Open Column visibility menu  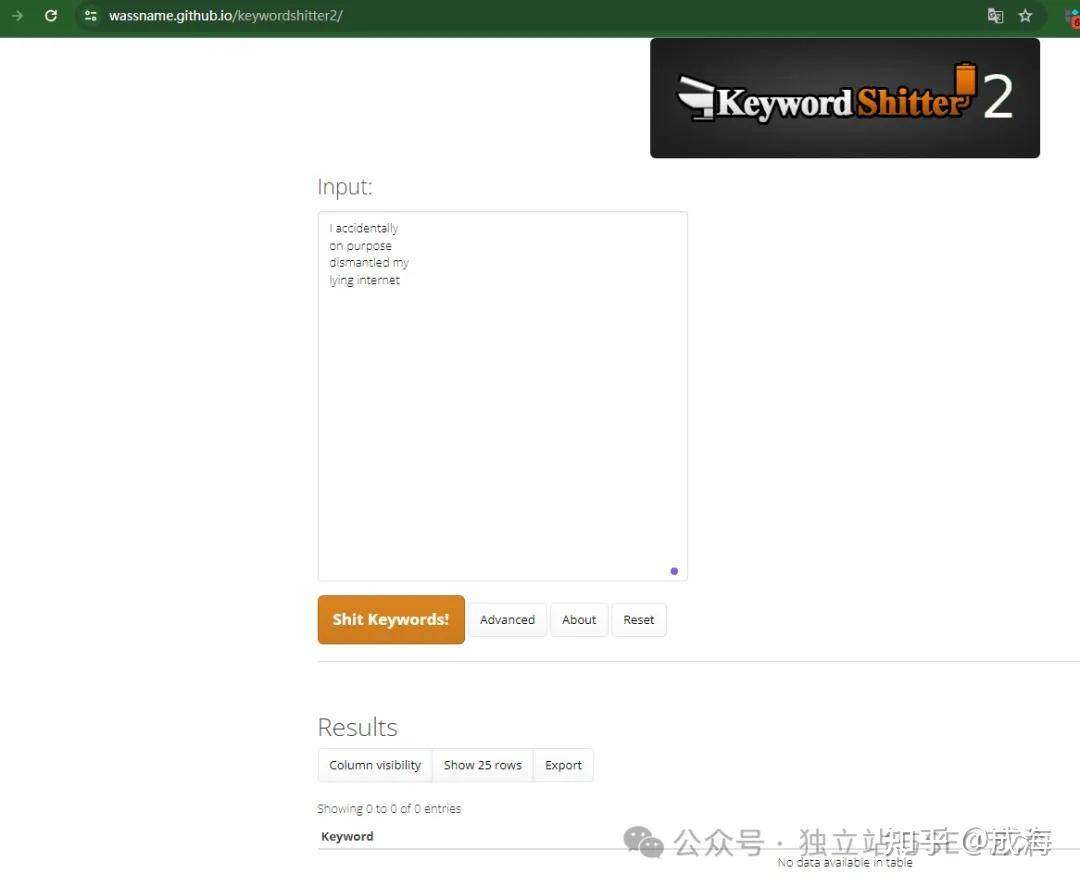pos(375,765)
